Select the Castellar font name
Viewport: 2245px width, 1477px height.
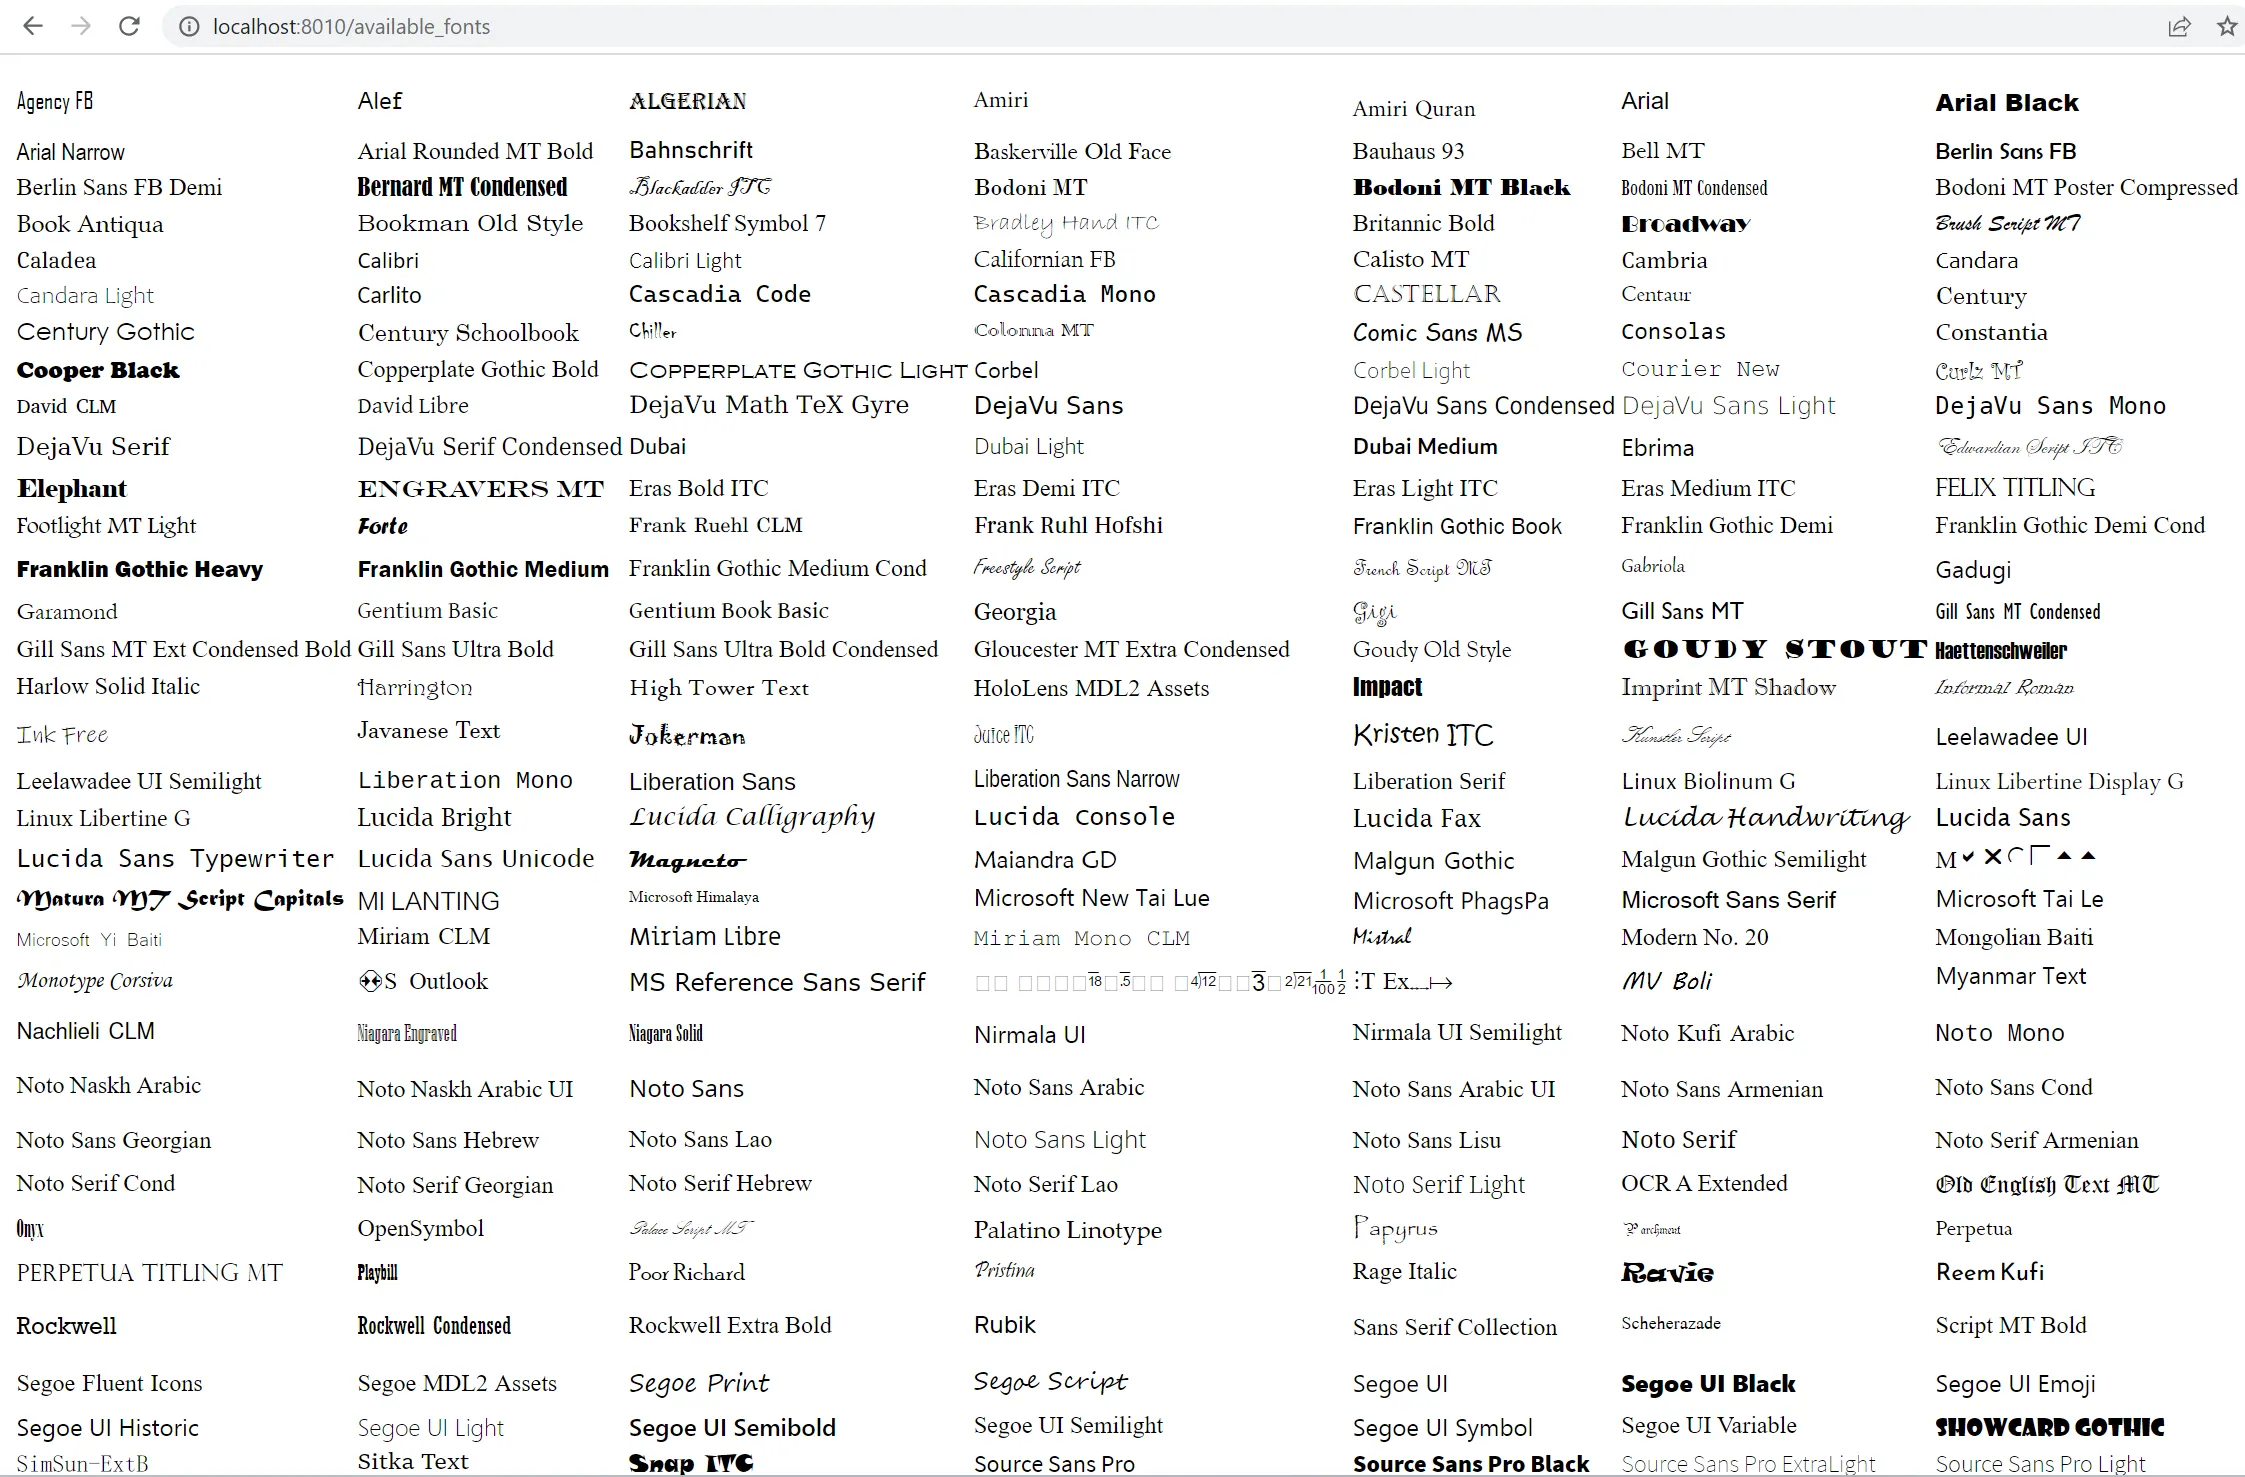click(x=1427, y=294)
